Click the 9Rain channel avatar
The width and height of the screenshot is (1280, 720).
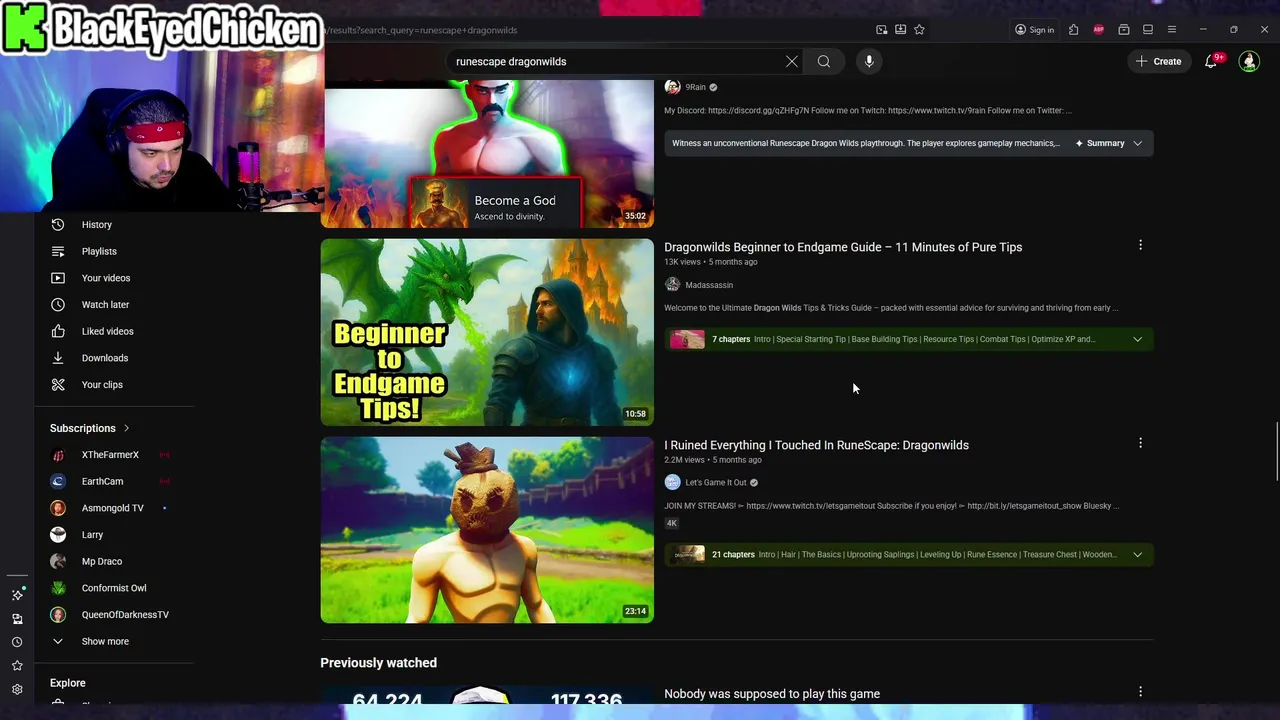pos(672,87)
